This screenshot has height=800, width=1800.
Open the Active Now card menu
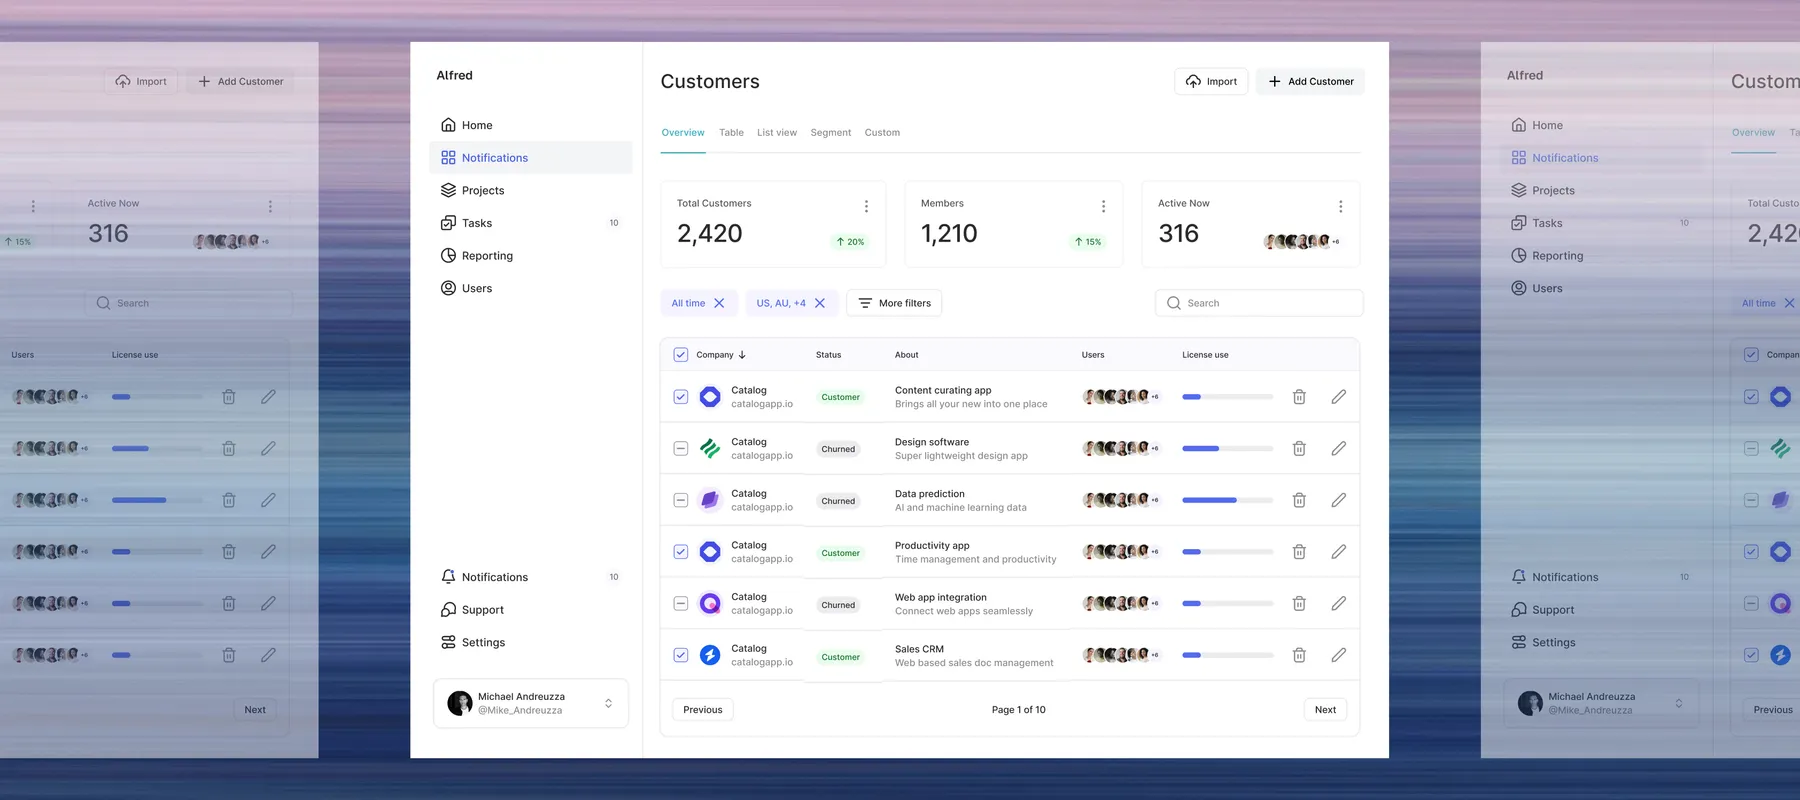tap(1340, 206)
